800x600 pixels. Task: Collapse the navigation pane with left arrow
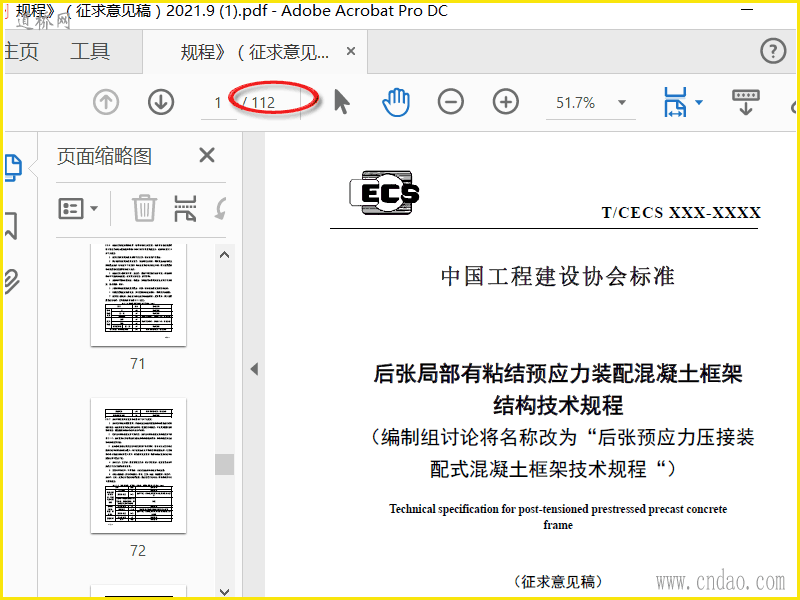pyautogui.click(x=254, y=369)
